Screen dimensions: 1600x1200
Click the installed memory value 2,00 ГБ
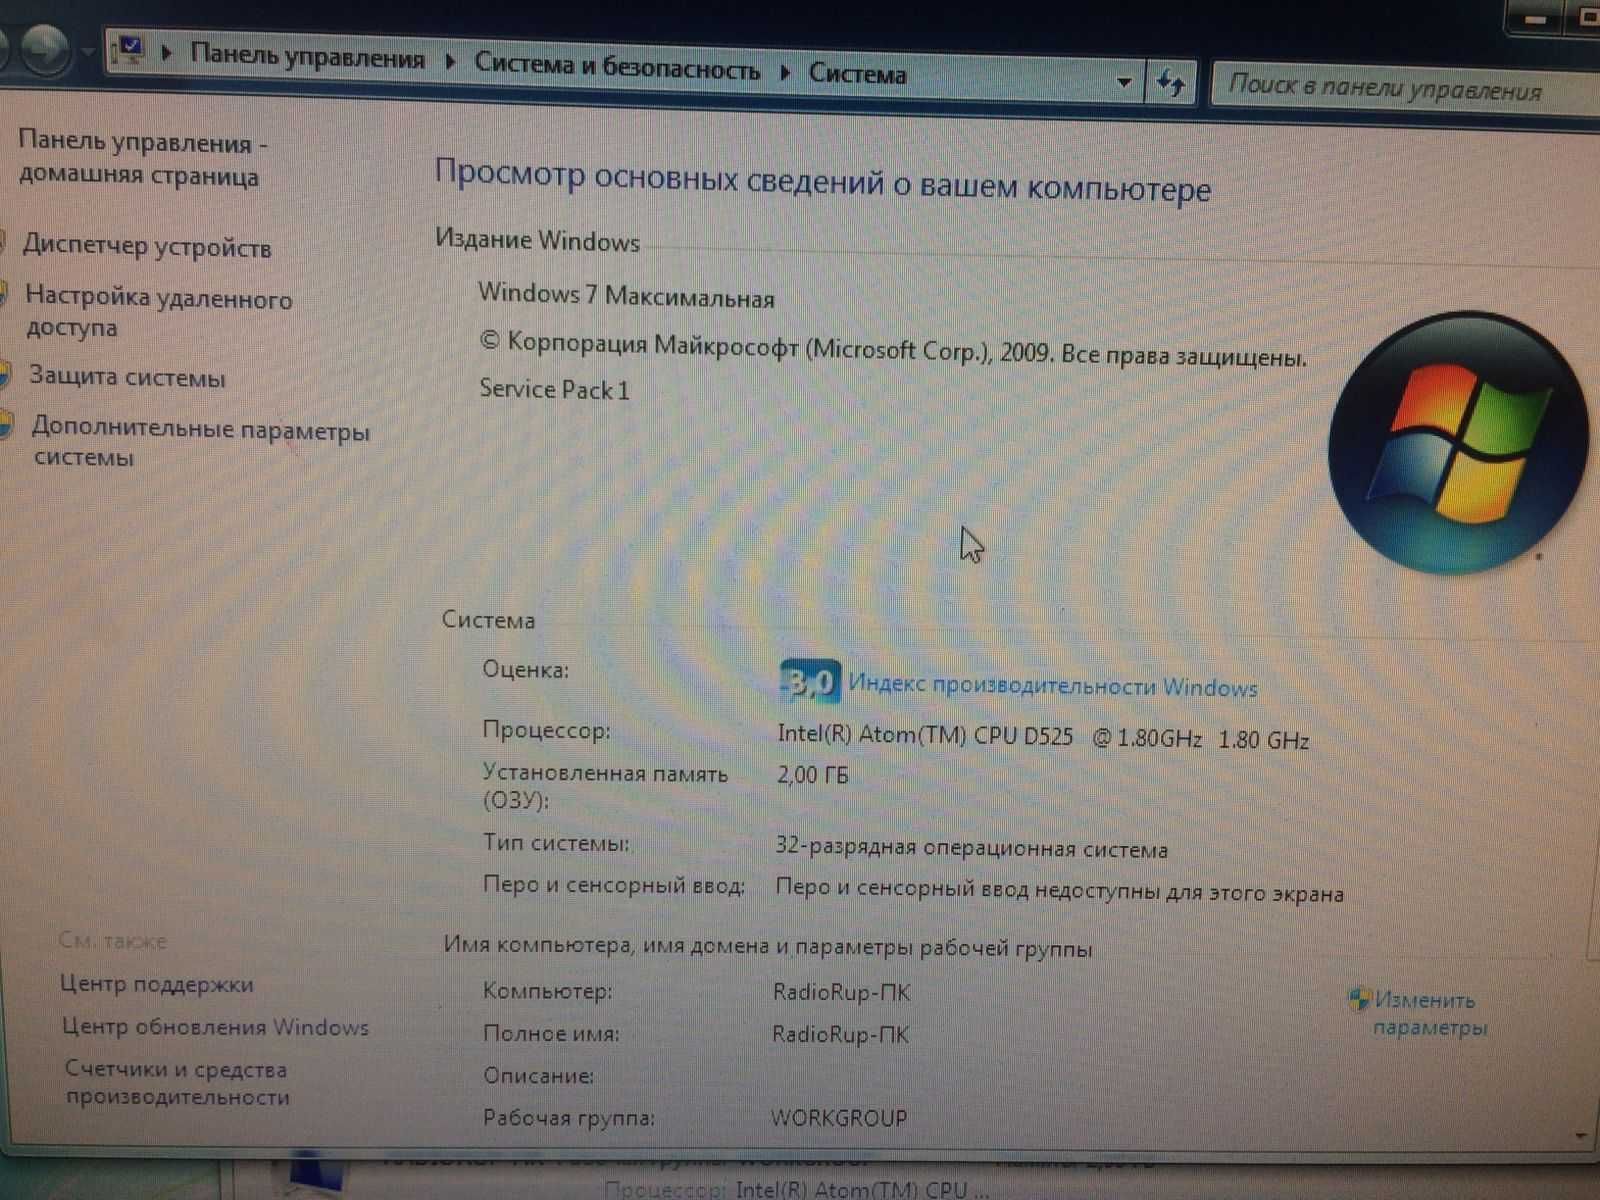812,775
